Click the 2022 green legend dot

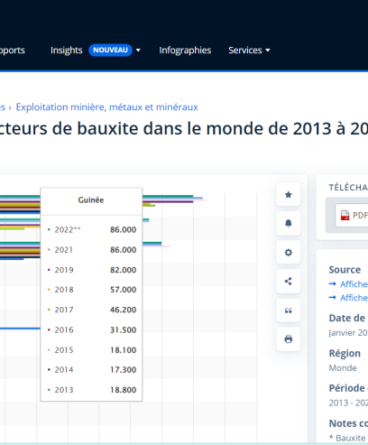coord(49,230)
